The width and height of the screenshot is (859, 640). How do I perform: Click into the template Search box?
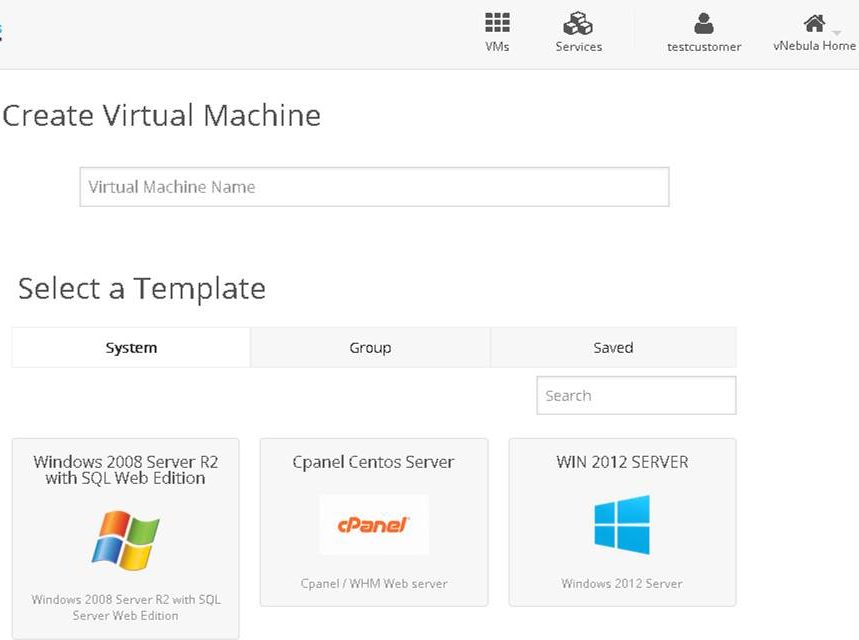636,396
